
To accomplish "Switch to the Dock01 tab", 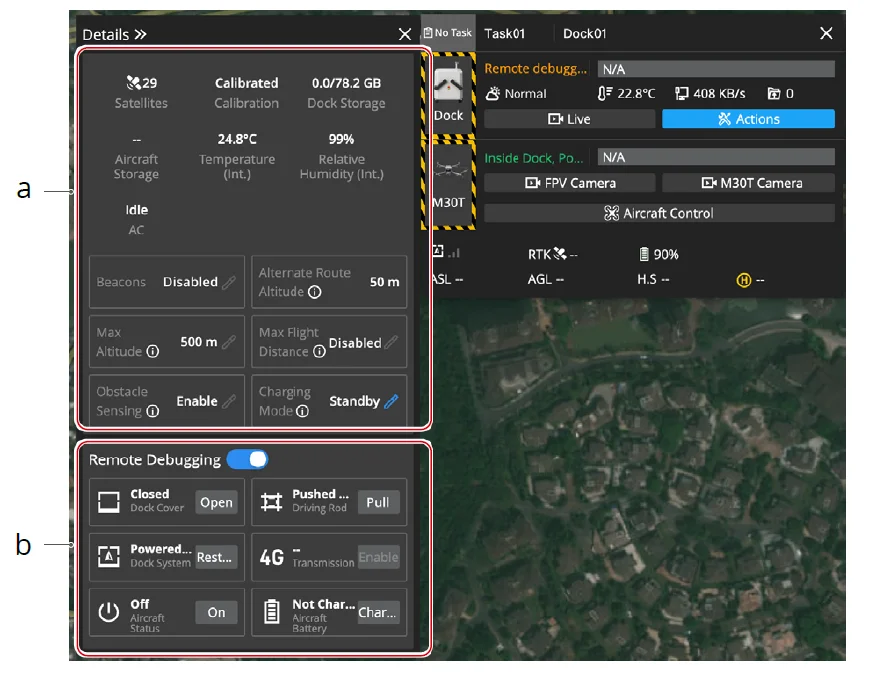I will pos(585,32).
